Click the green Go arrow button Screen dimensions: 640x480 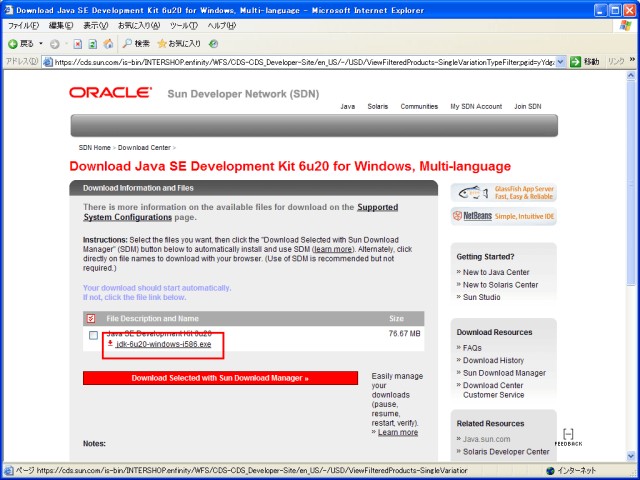575,62
